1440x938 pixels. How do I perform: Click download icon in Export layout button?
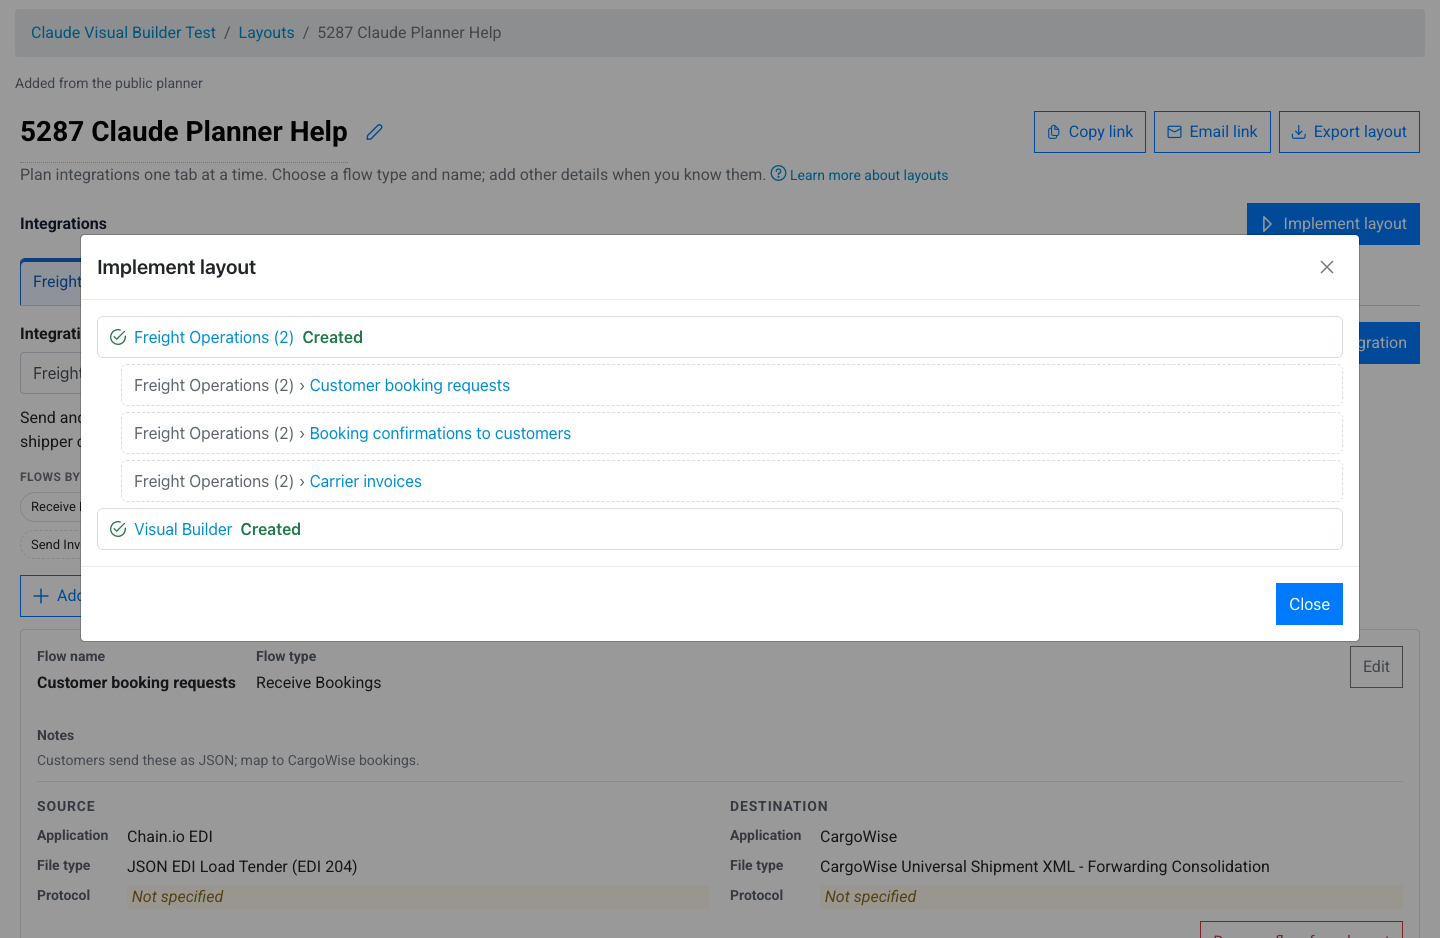click(1299, 132)
